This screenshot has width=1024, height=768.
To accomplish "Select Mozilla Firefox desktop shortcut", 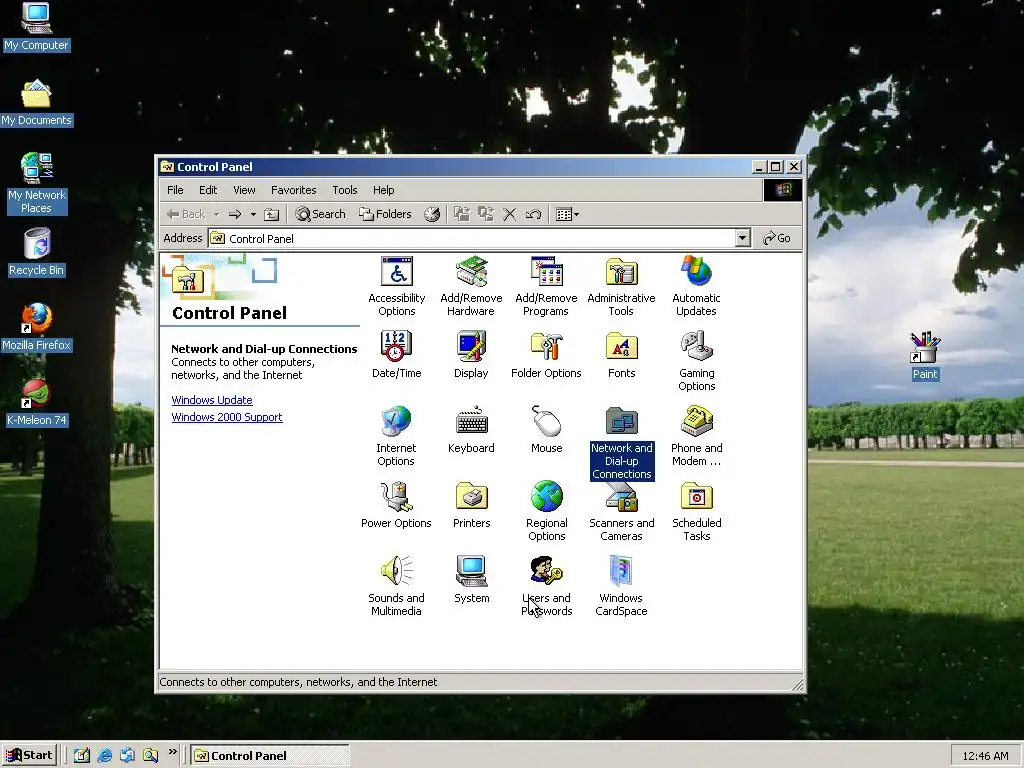I will tap(37, 328).
